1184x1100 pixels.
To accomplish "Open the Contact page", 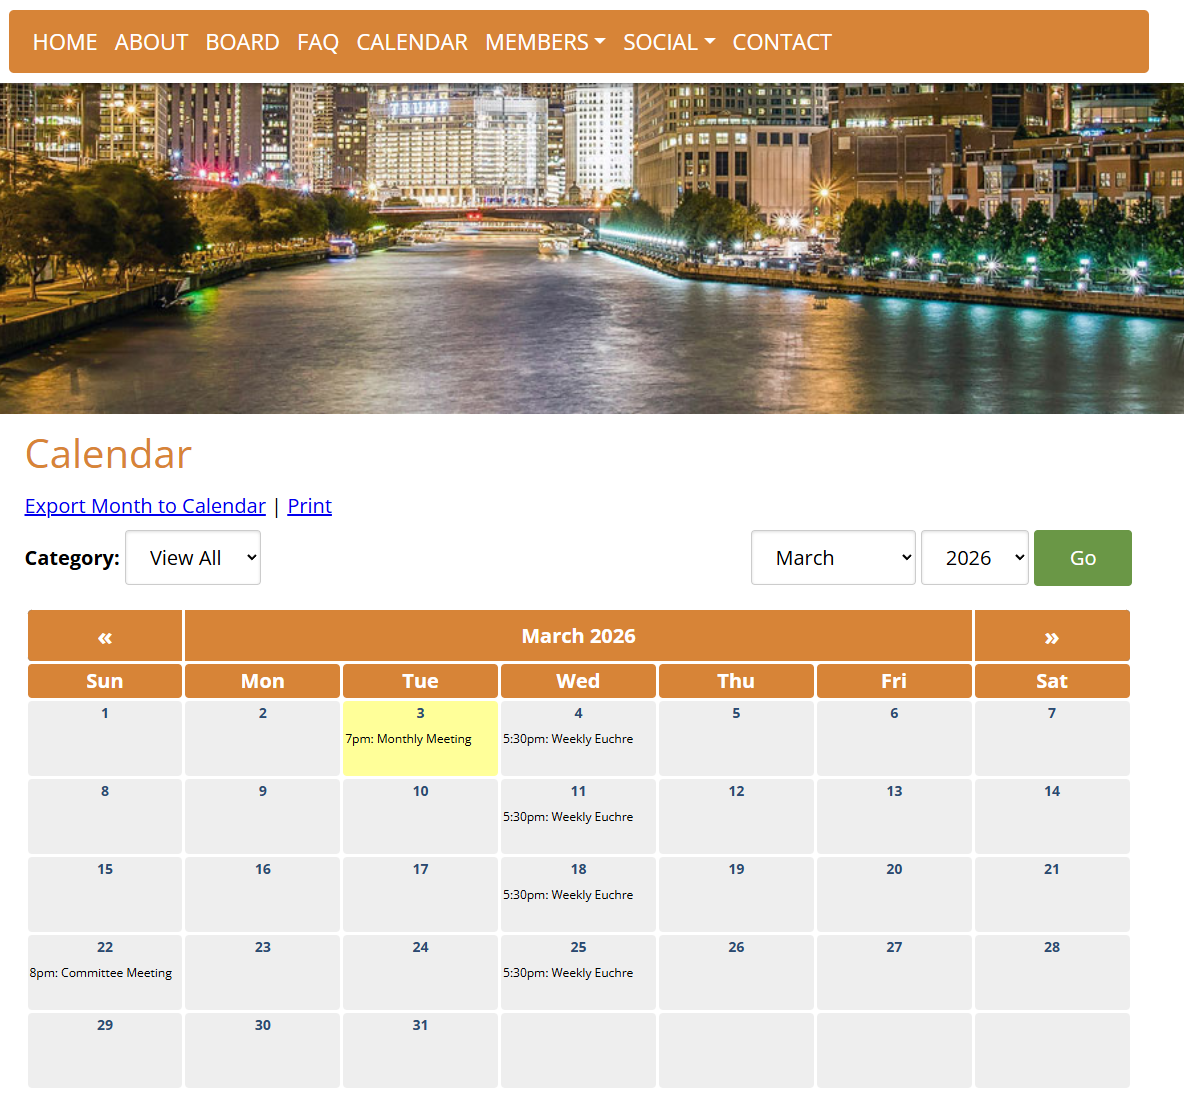I will (781, 42).
